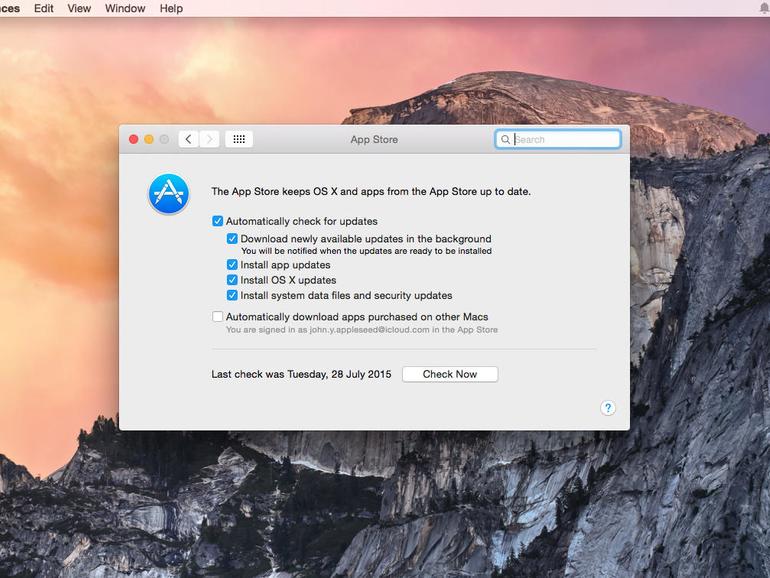Click the blue App Store icon
The image size is (770, 578).
[x=168, y=194]
